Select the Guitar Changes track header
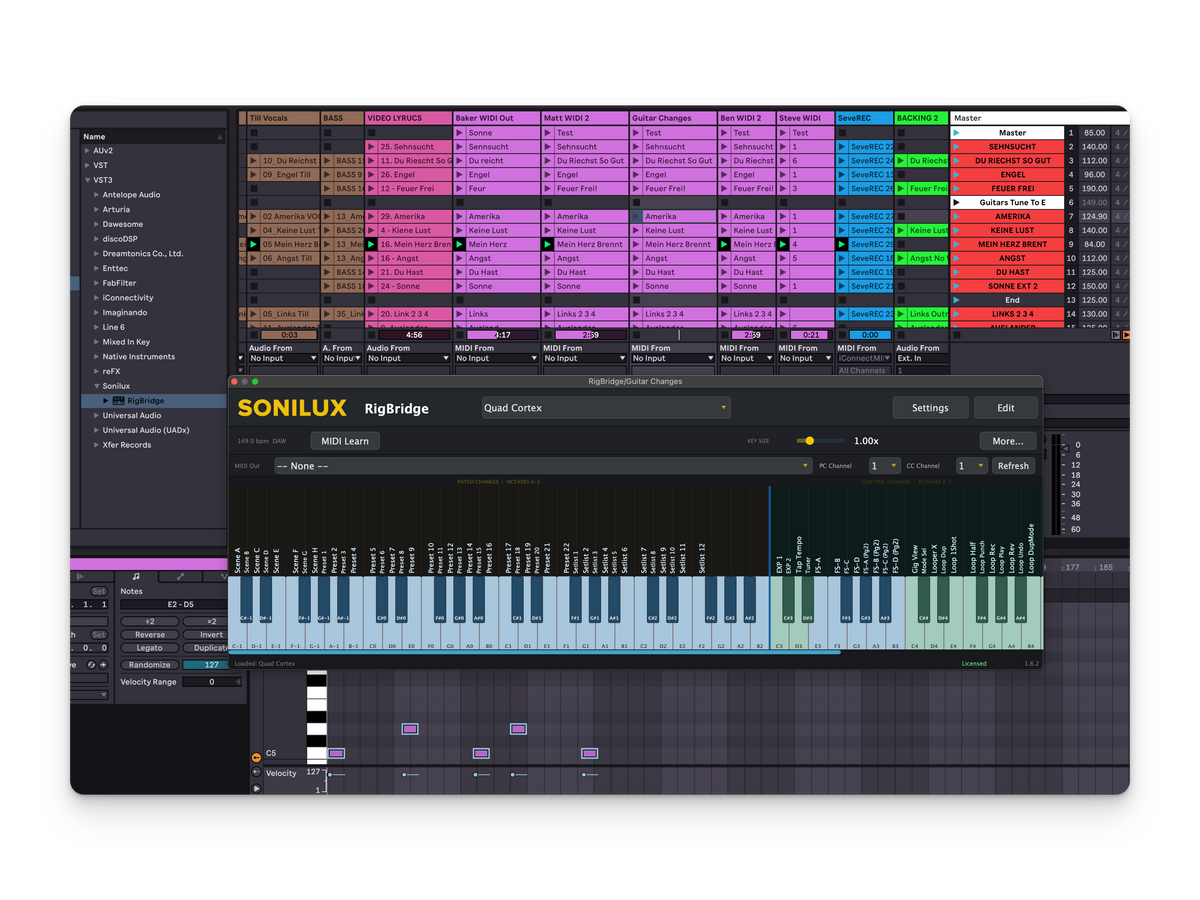Viewport: 1200px width, 900px height. tap(673, 118)
